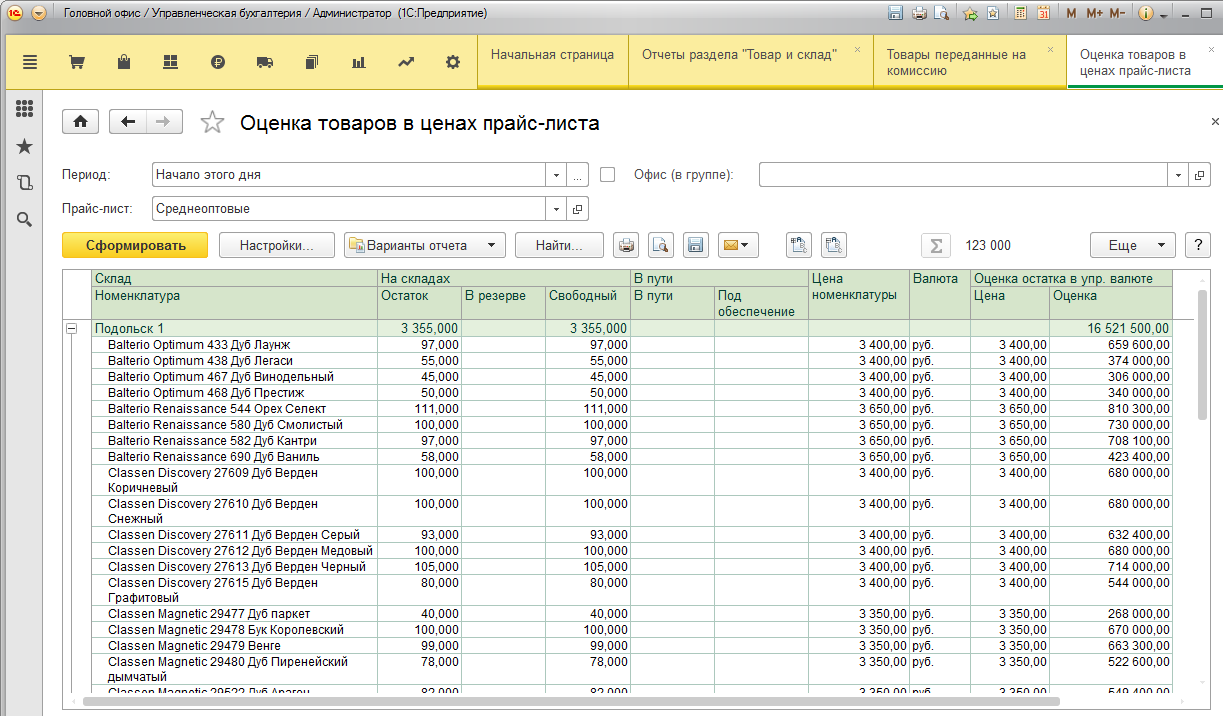Click the report's vertical scrollbar
Screen dimensions: 1223x716
pyautogui.click(x=1203, y=354)
